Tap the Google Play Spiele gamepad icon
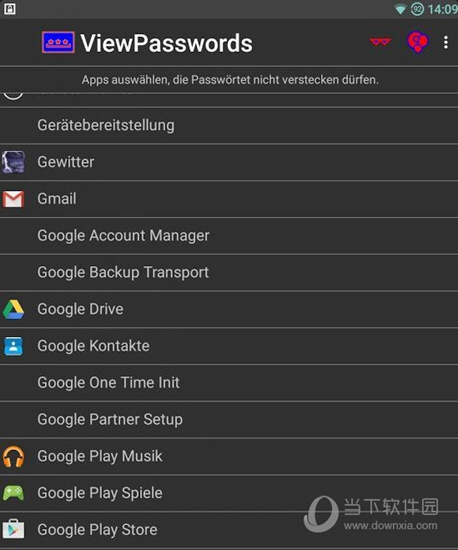Screen dimensions: 458x550 tap(13, 493)
